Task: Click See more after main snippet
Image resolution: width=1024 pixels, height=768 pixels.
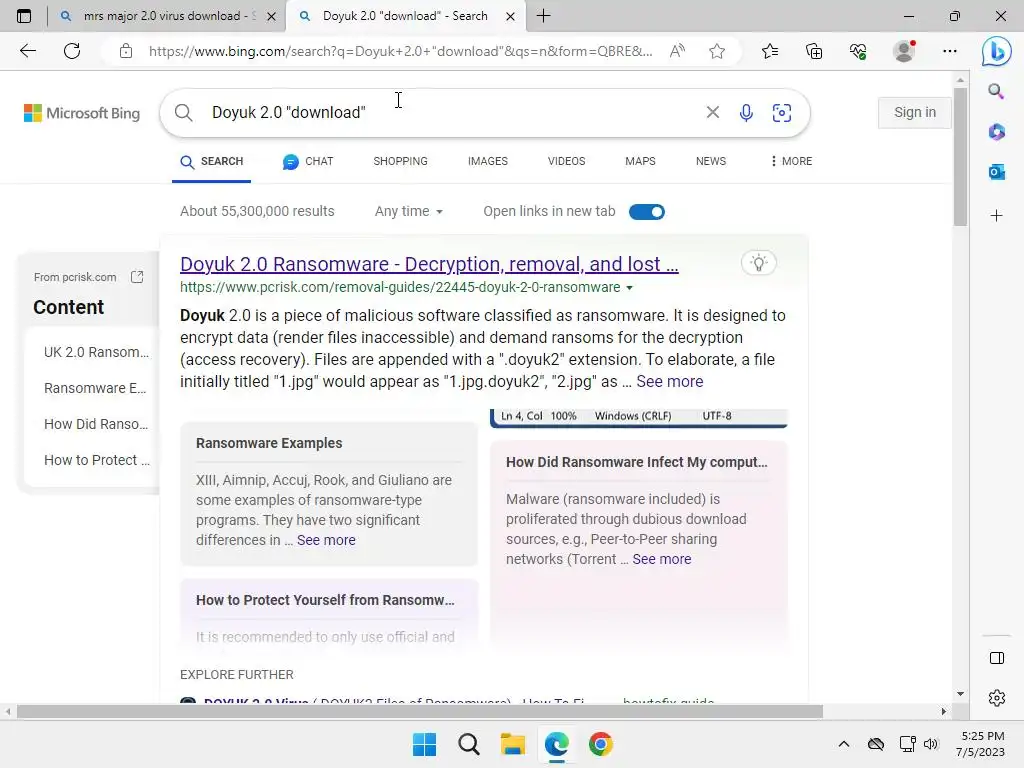Action: (669, 381)
